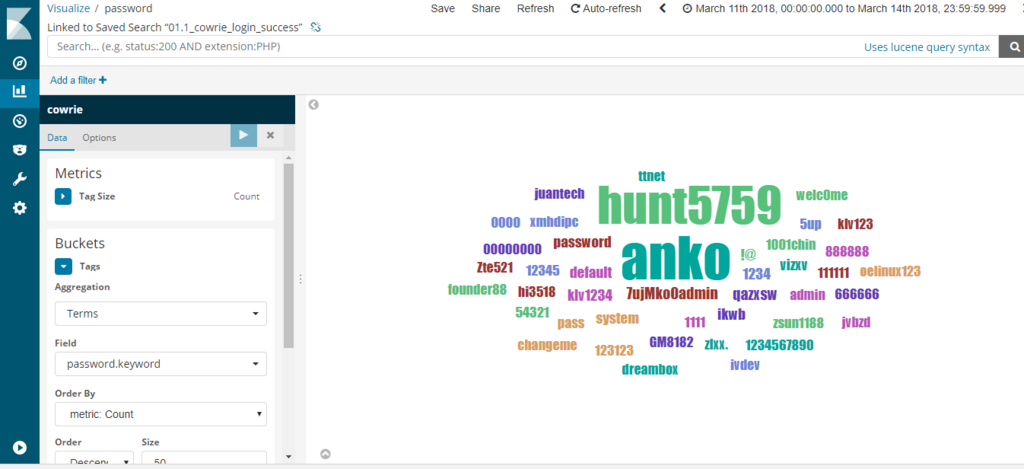Image resolution: width=1024 pixels, height=469 pixels.
Task: Click the tag 'hi3518'
Action: pos(536,292)
